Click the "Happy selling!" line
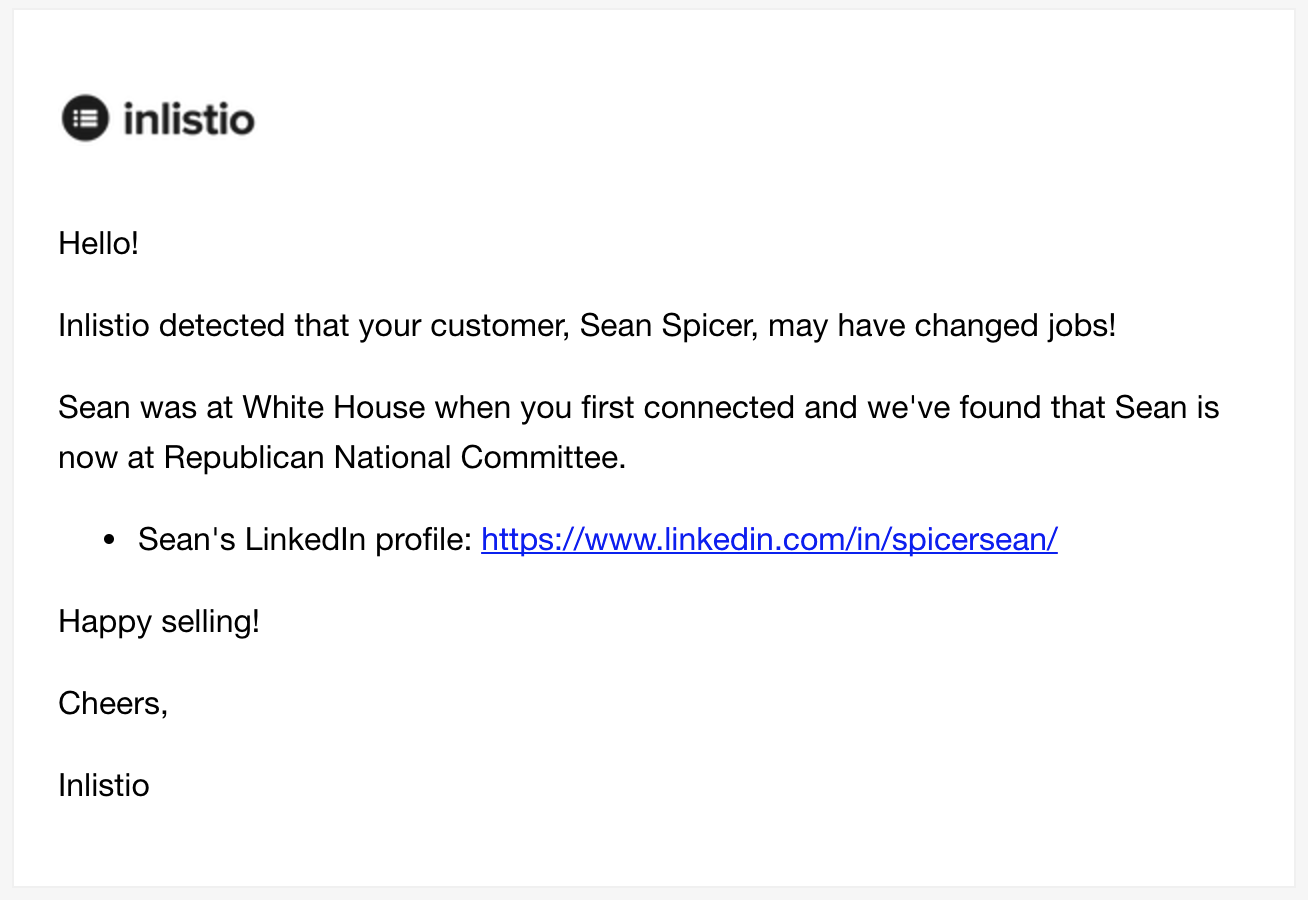The height and width of the screenshot is (900, 1308). click(159, 622)
